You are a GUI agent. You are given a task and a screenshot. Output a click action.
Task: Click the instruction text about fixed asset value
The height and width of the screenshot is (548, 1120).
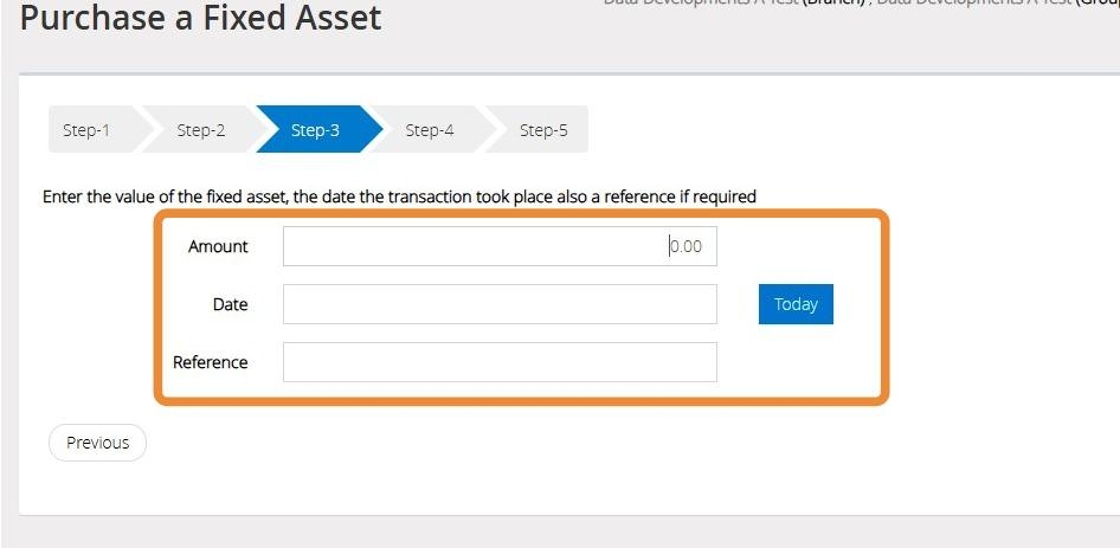click(399, 196)
